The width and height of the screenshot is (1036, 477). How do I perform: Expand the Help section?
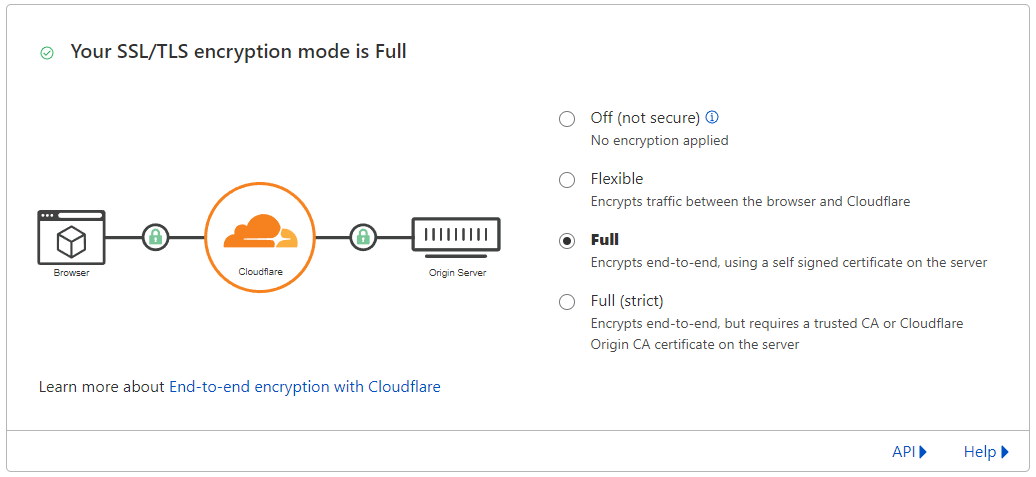[985, 452]
